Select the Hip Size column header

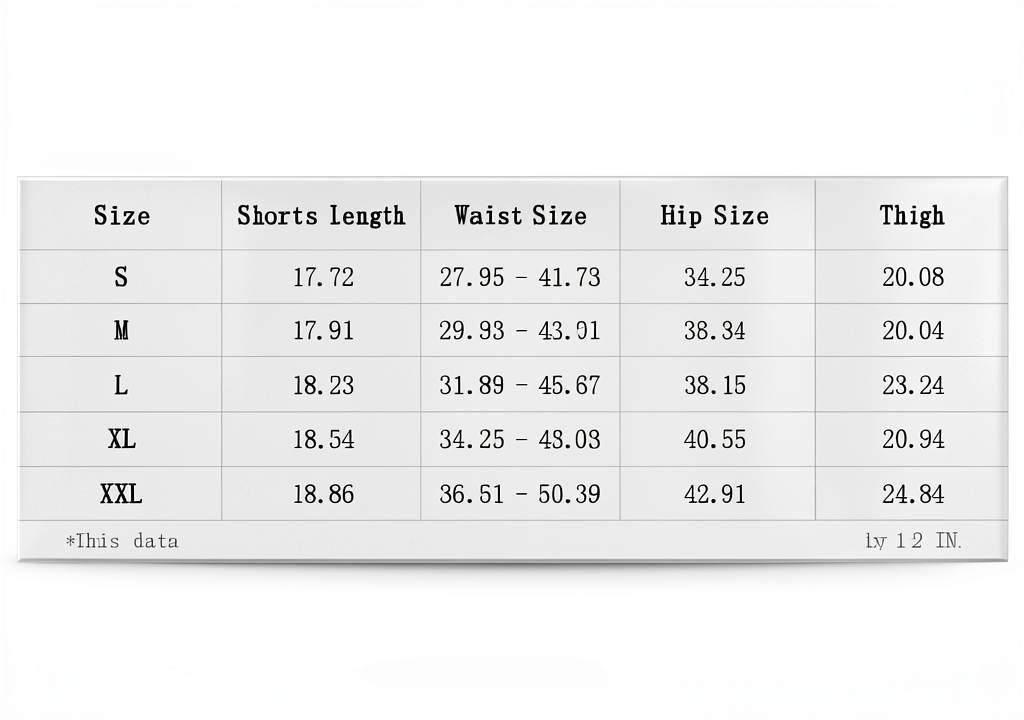[714, 216]
